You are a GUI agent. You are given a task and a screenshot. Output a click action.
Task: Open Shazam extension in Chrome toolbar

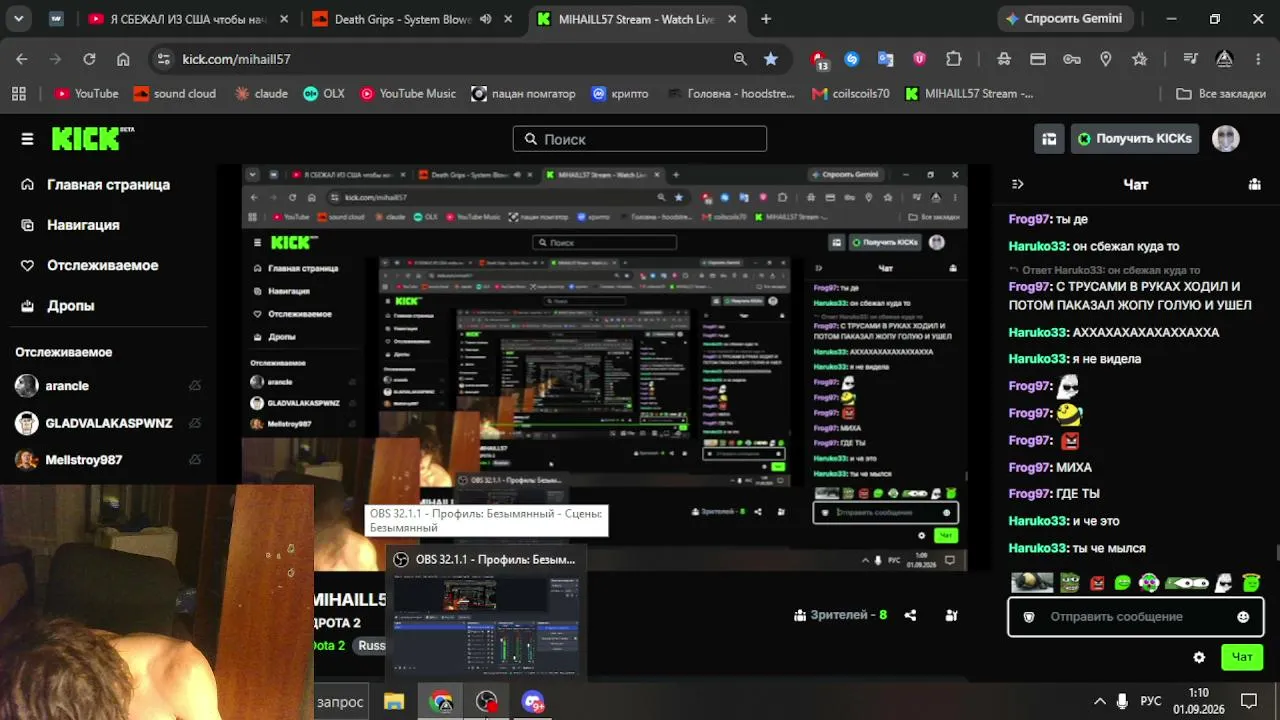click(x=852, y=59)
